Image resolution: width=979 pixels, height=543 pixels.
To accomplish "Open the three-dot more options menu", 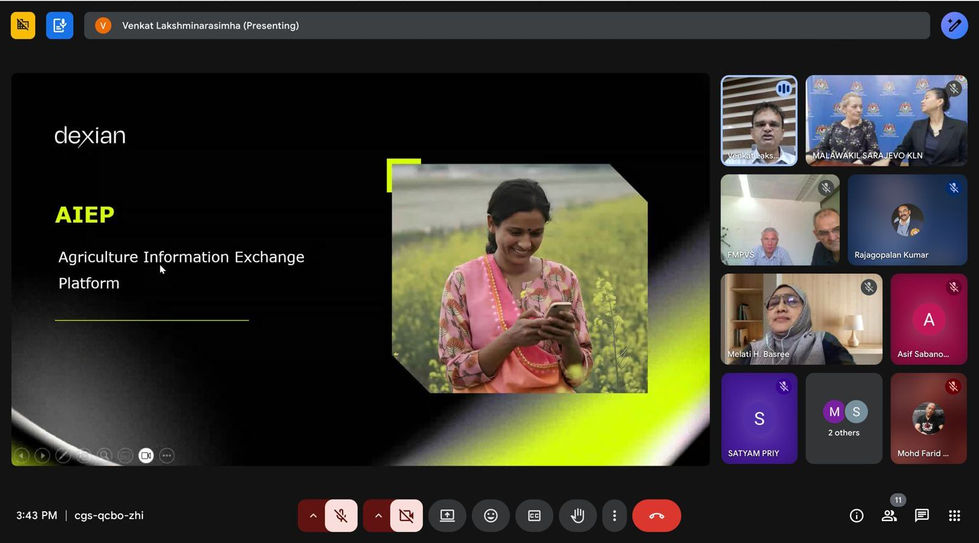I will point(614,516).
